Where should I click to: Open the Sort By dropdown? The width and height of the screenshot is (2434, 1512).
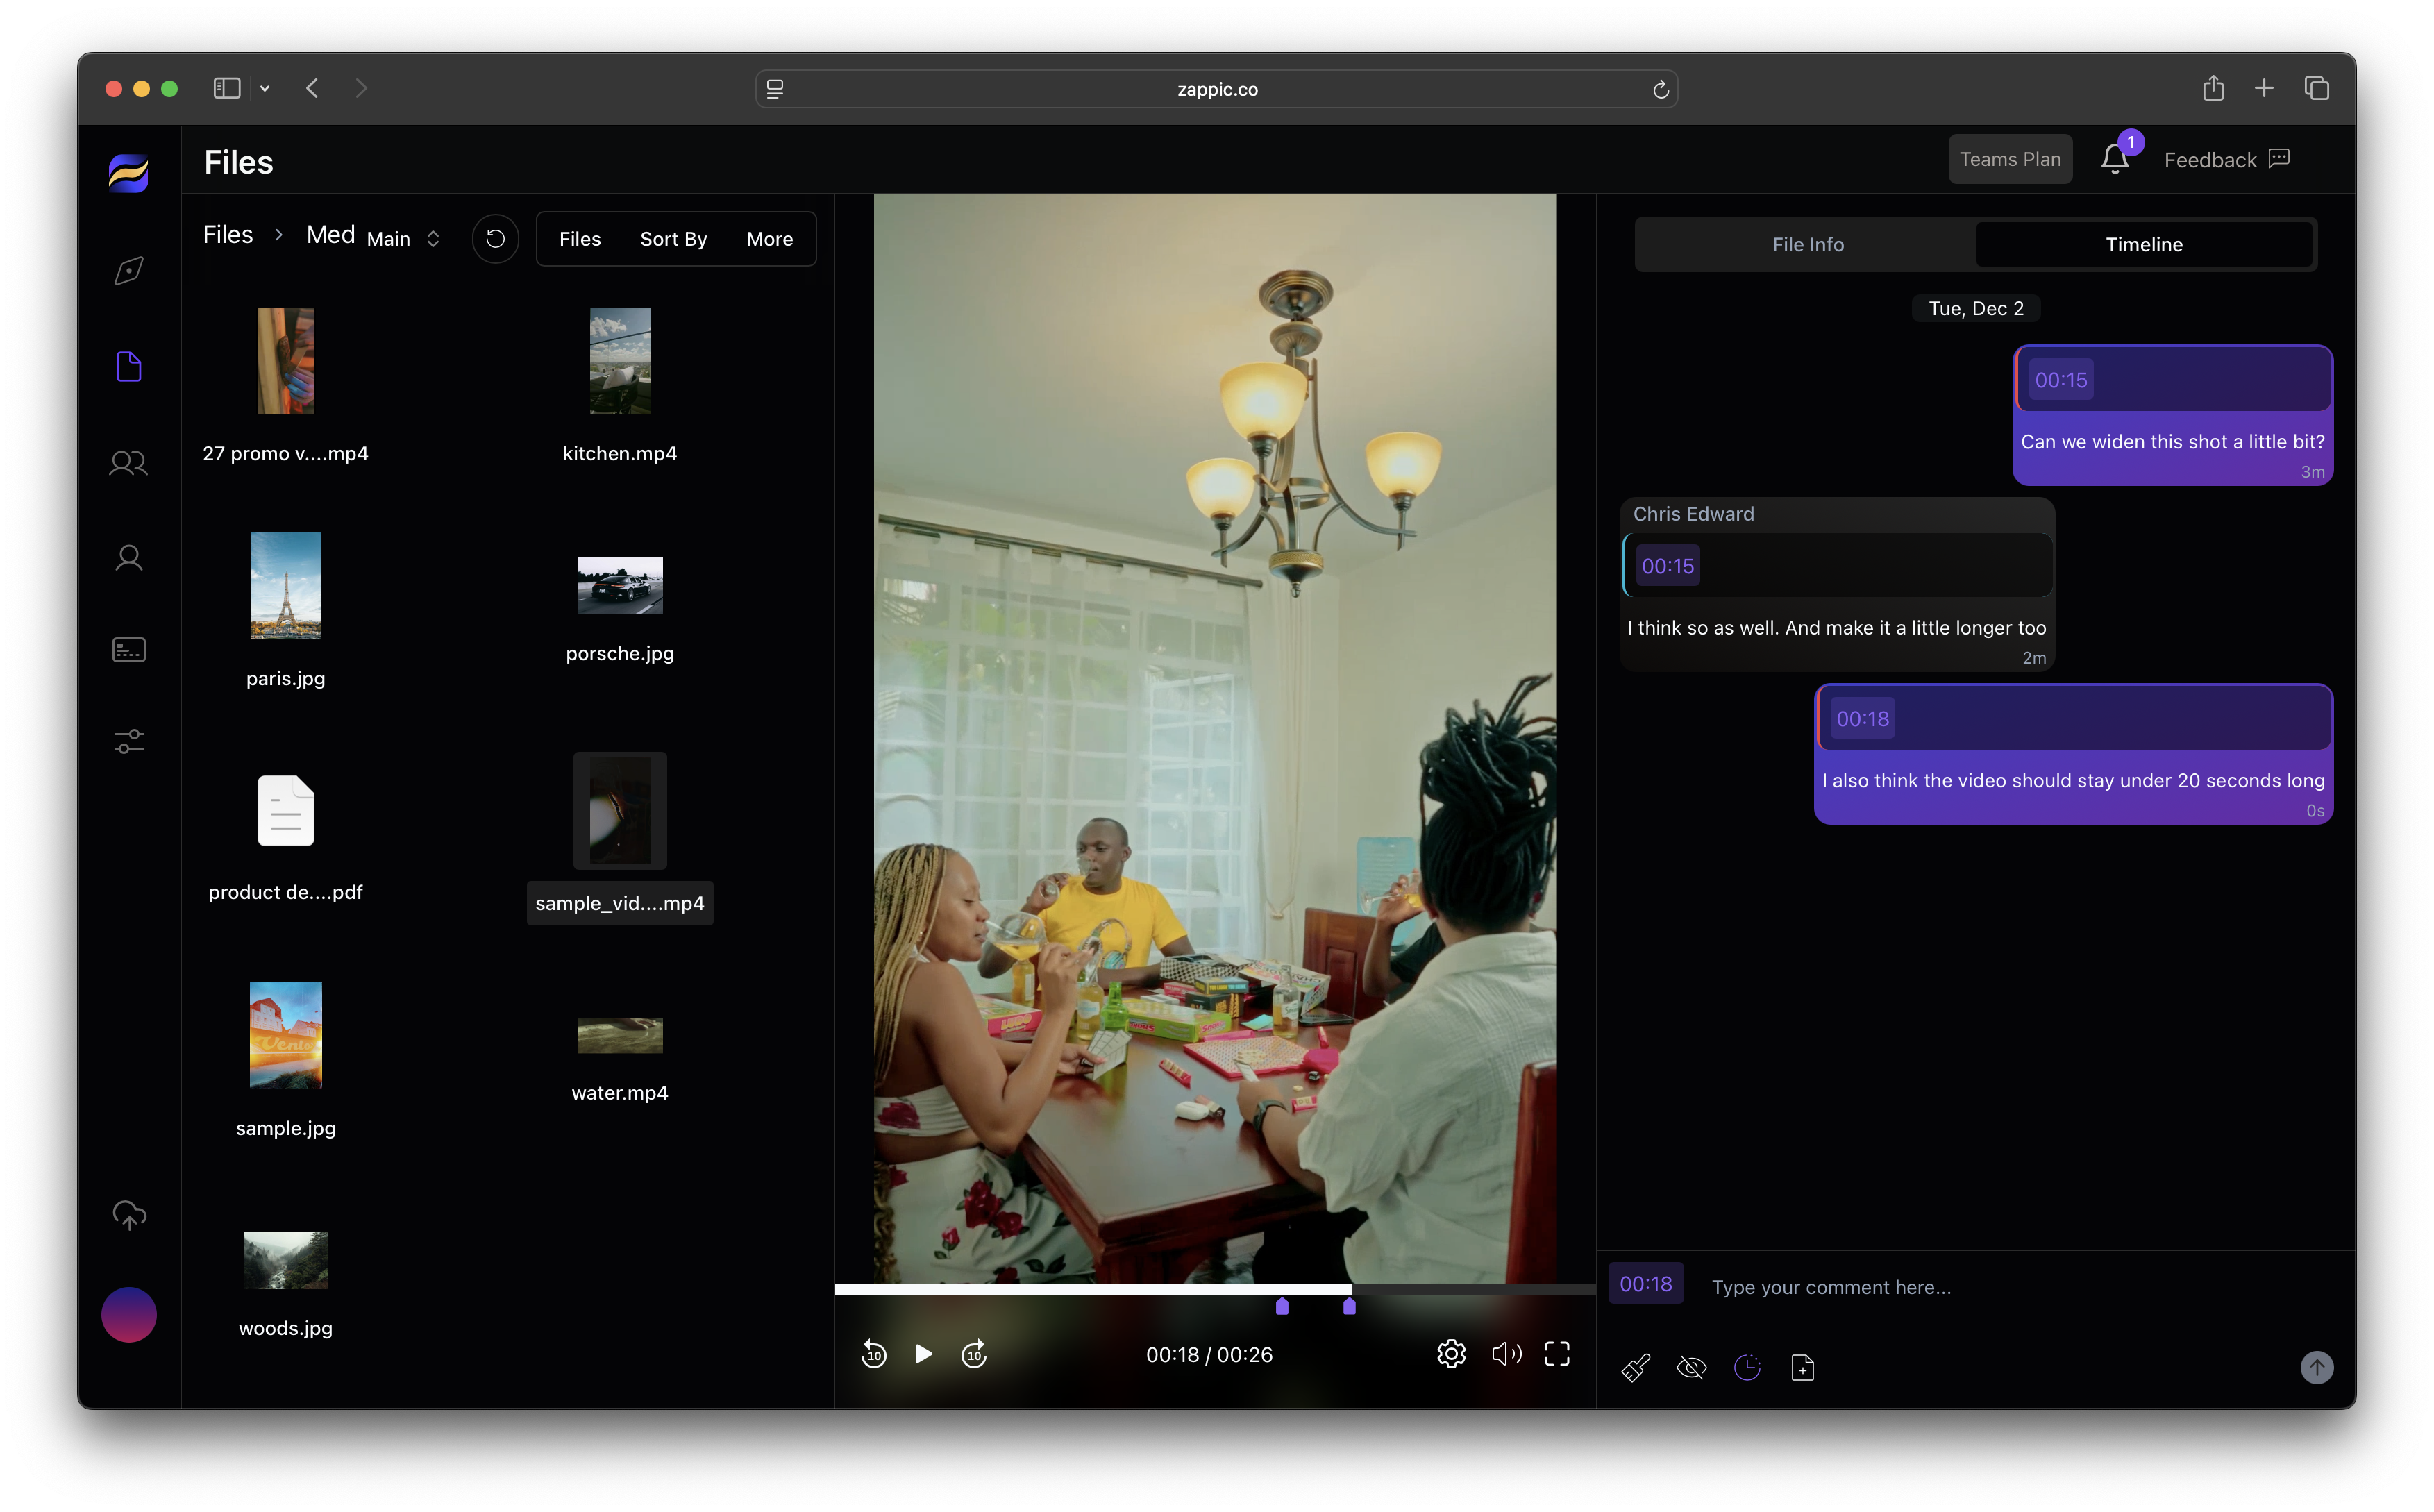click(x=673, y=239)
